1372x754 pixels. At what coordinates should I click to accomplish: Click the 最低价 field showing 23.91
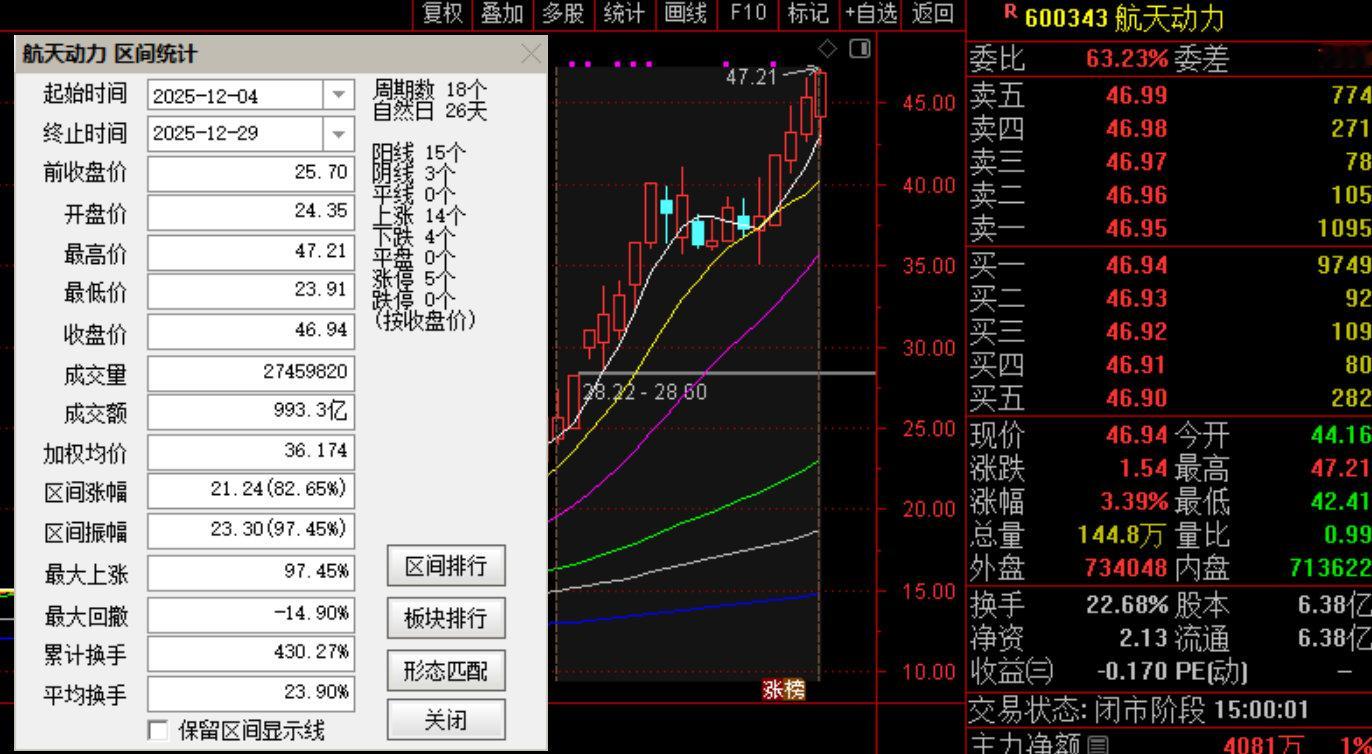click(251, 291)
